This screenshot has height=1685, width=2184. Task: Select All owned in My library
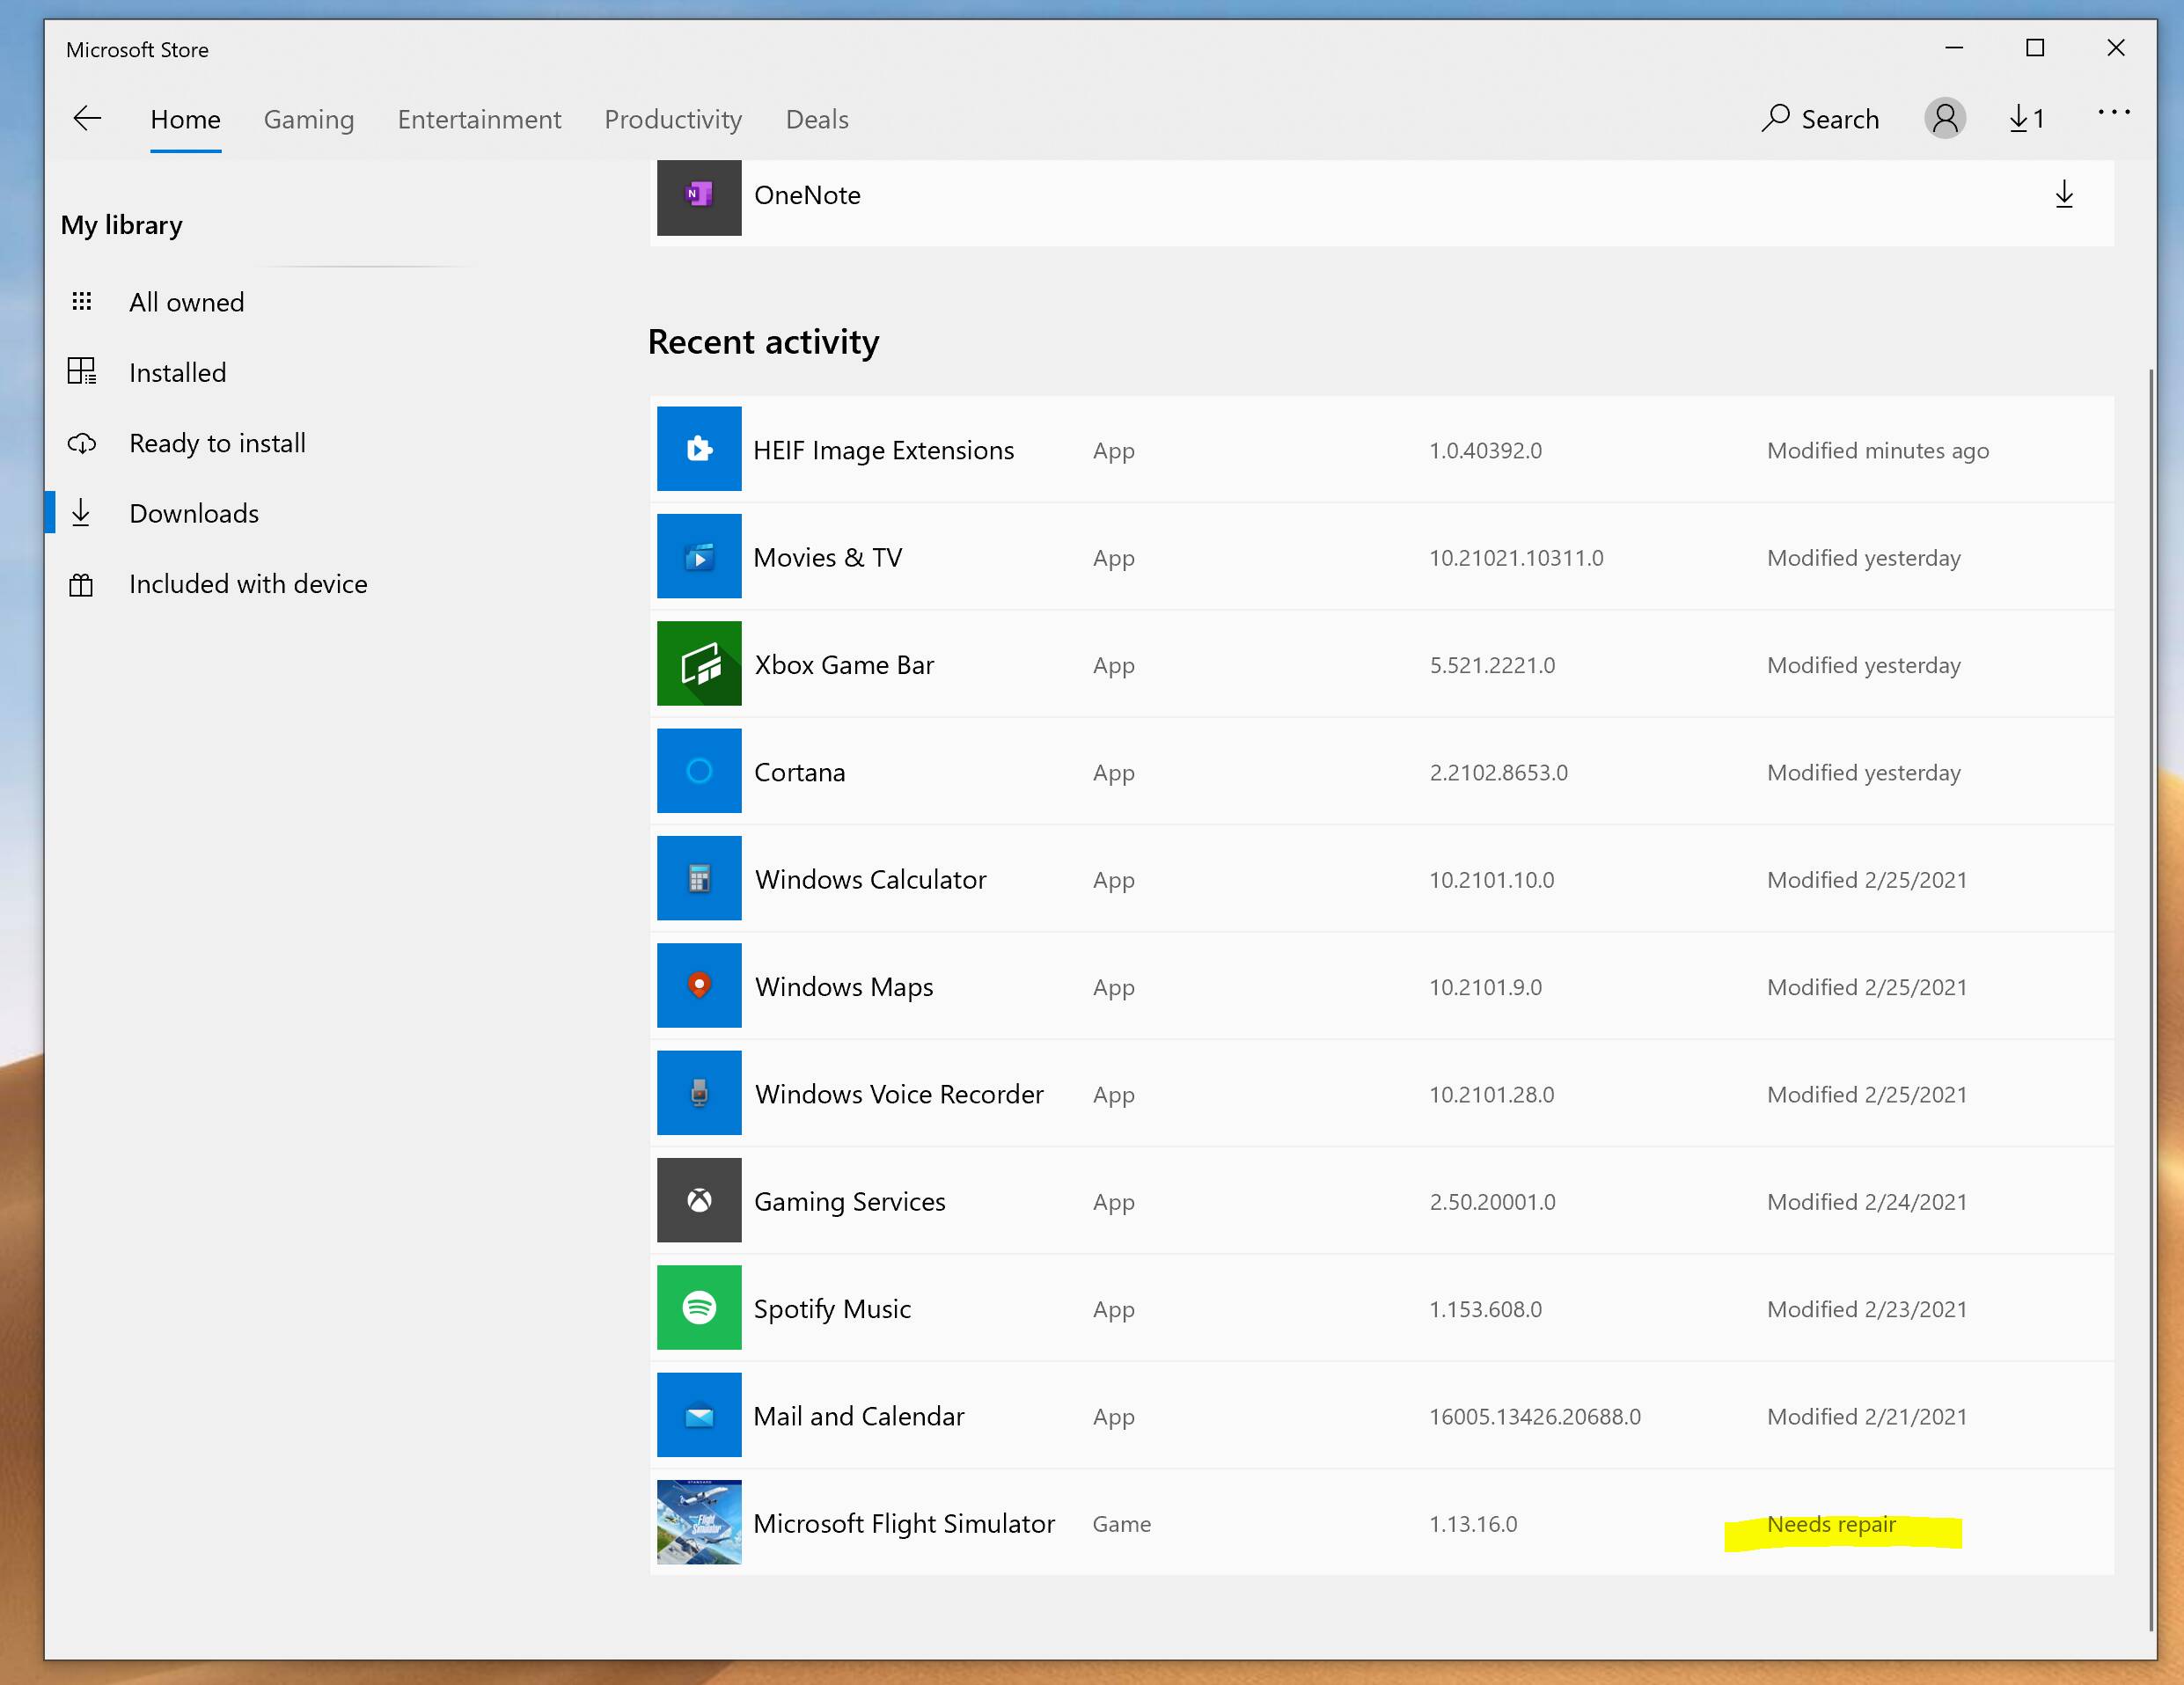click(186, 302)
